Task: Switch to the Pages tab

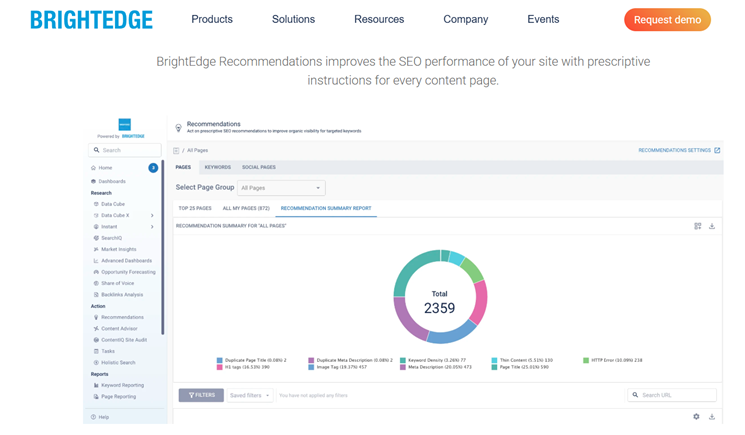Action: pyautogui.click(x=183, y=167)
